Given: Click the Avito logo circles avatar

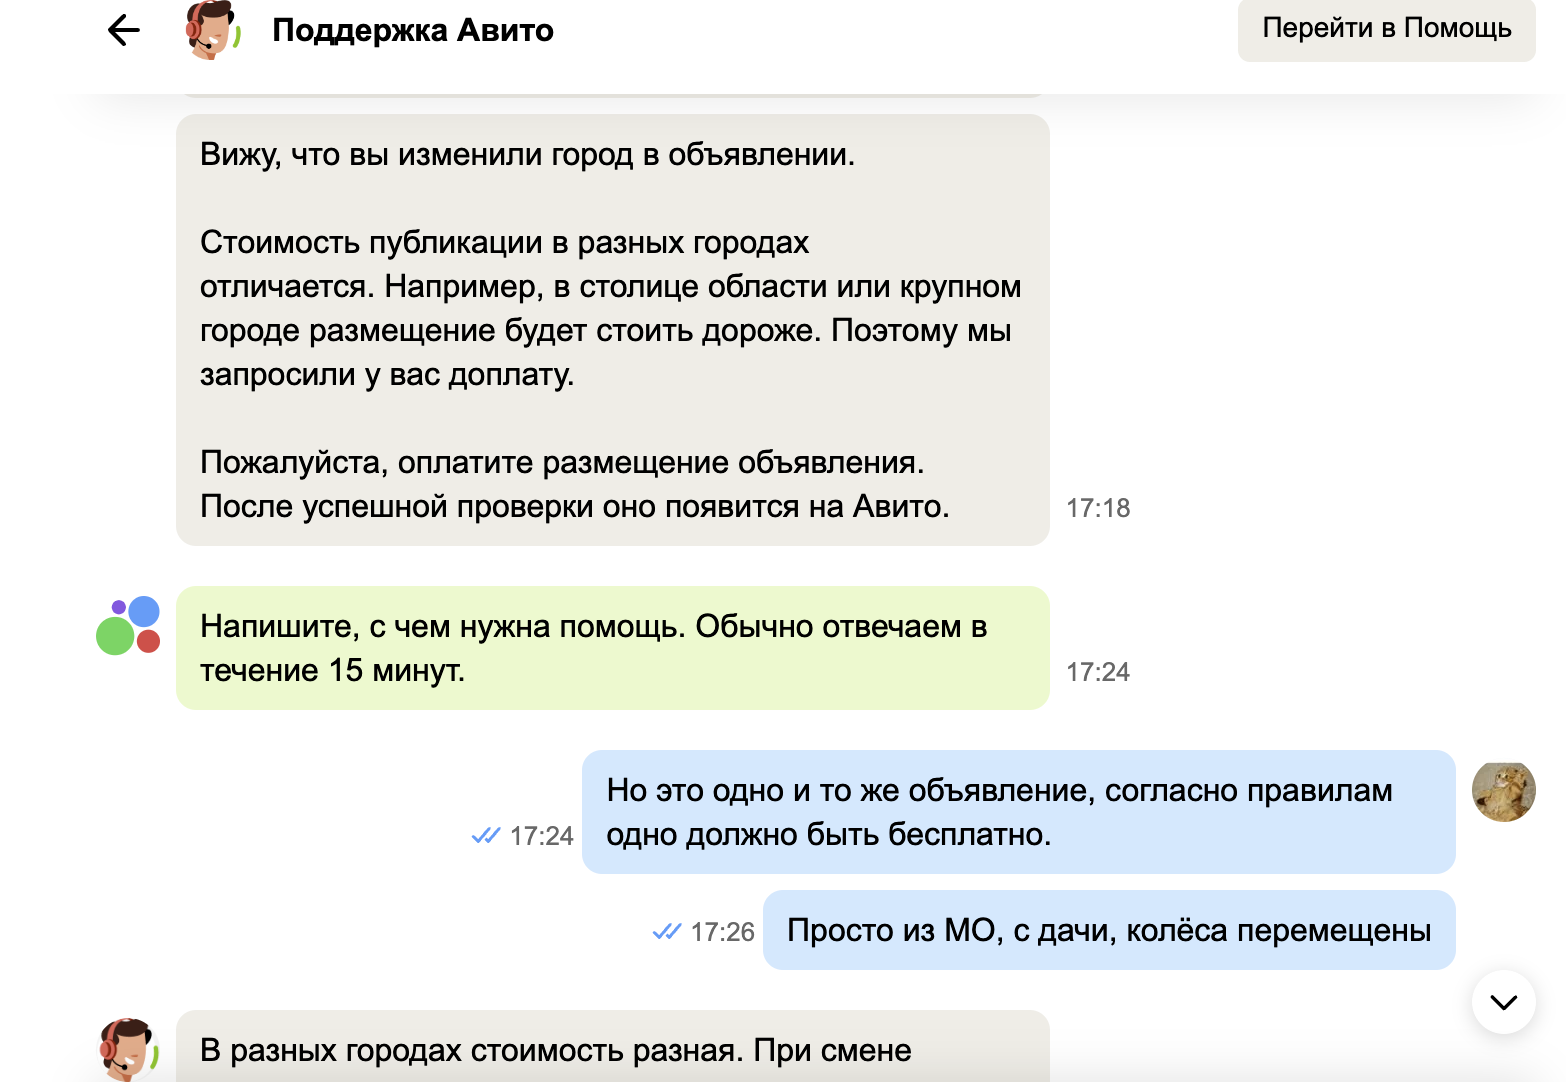Looking at the screenshot, I should click(128, 626).
